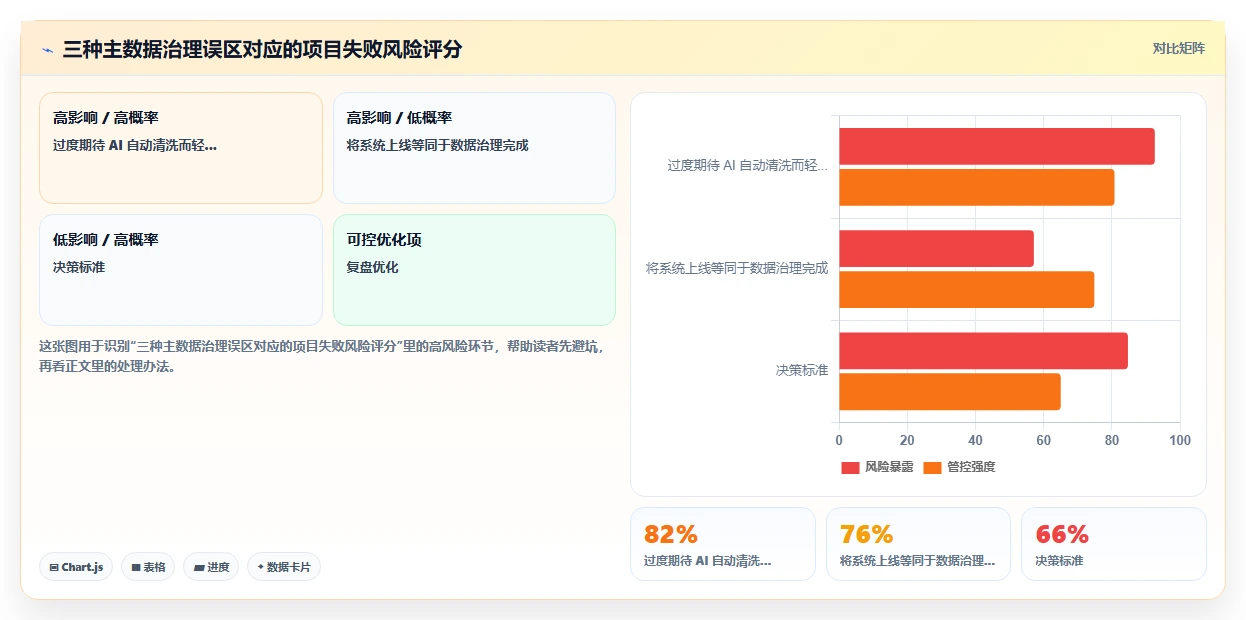The image size is (1246, 620).
Task: Click the axis label 过度期待 AI 自动清洗而轻...
Action: click(x=748, y=166)
